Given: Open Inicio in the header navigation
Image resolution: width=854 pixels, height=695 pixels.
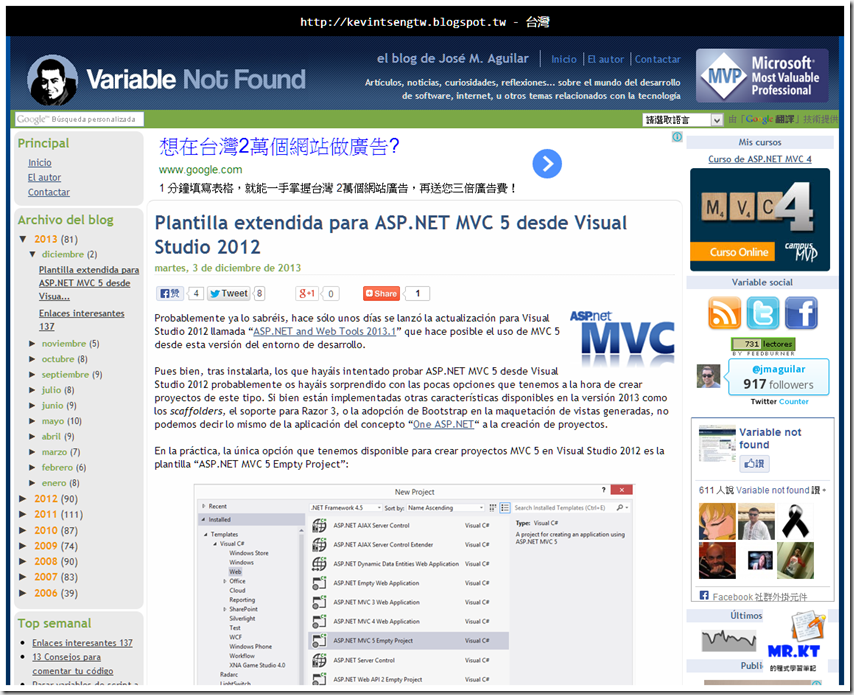Looking at the screenshot, I should (x=564, y=59).
